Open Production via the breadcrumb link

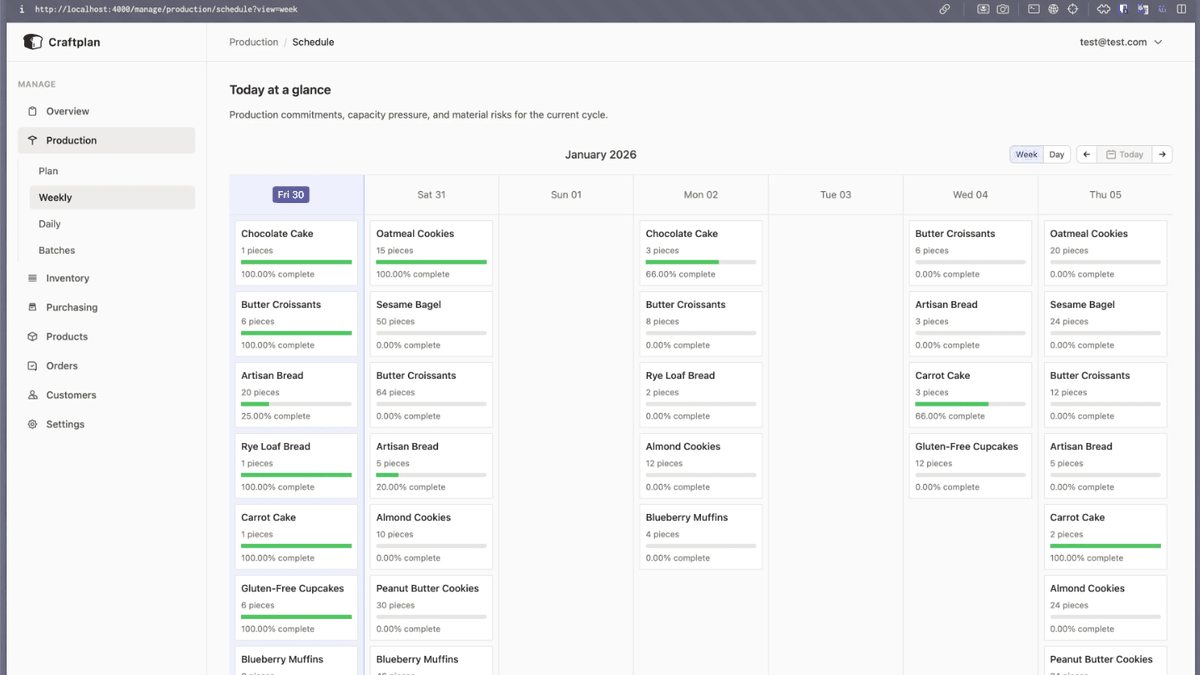(x=253, y=42)
